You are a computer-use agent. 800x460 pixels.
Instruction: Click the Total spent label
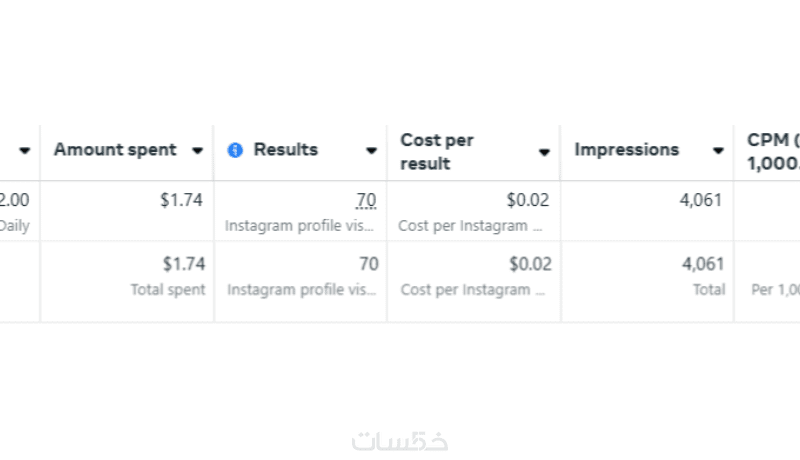pyautogui.click(x=168, y=289)
